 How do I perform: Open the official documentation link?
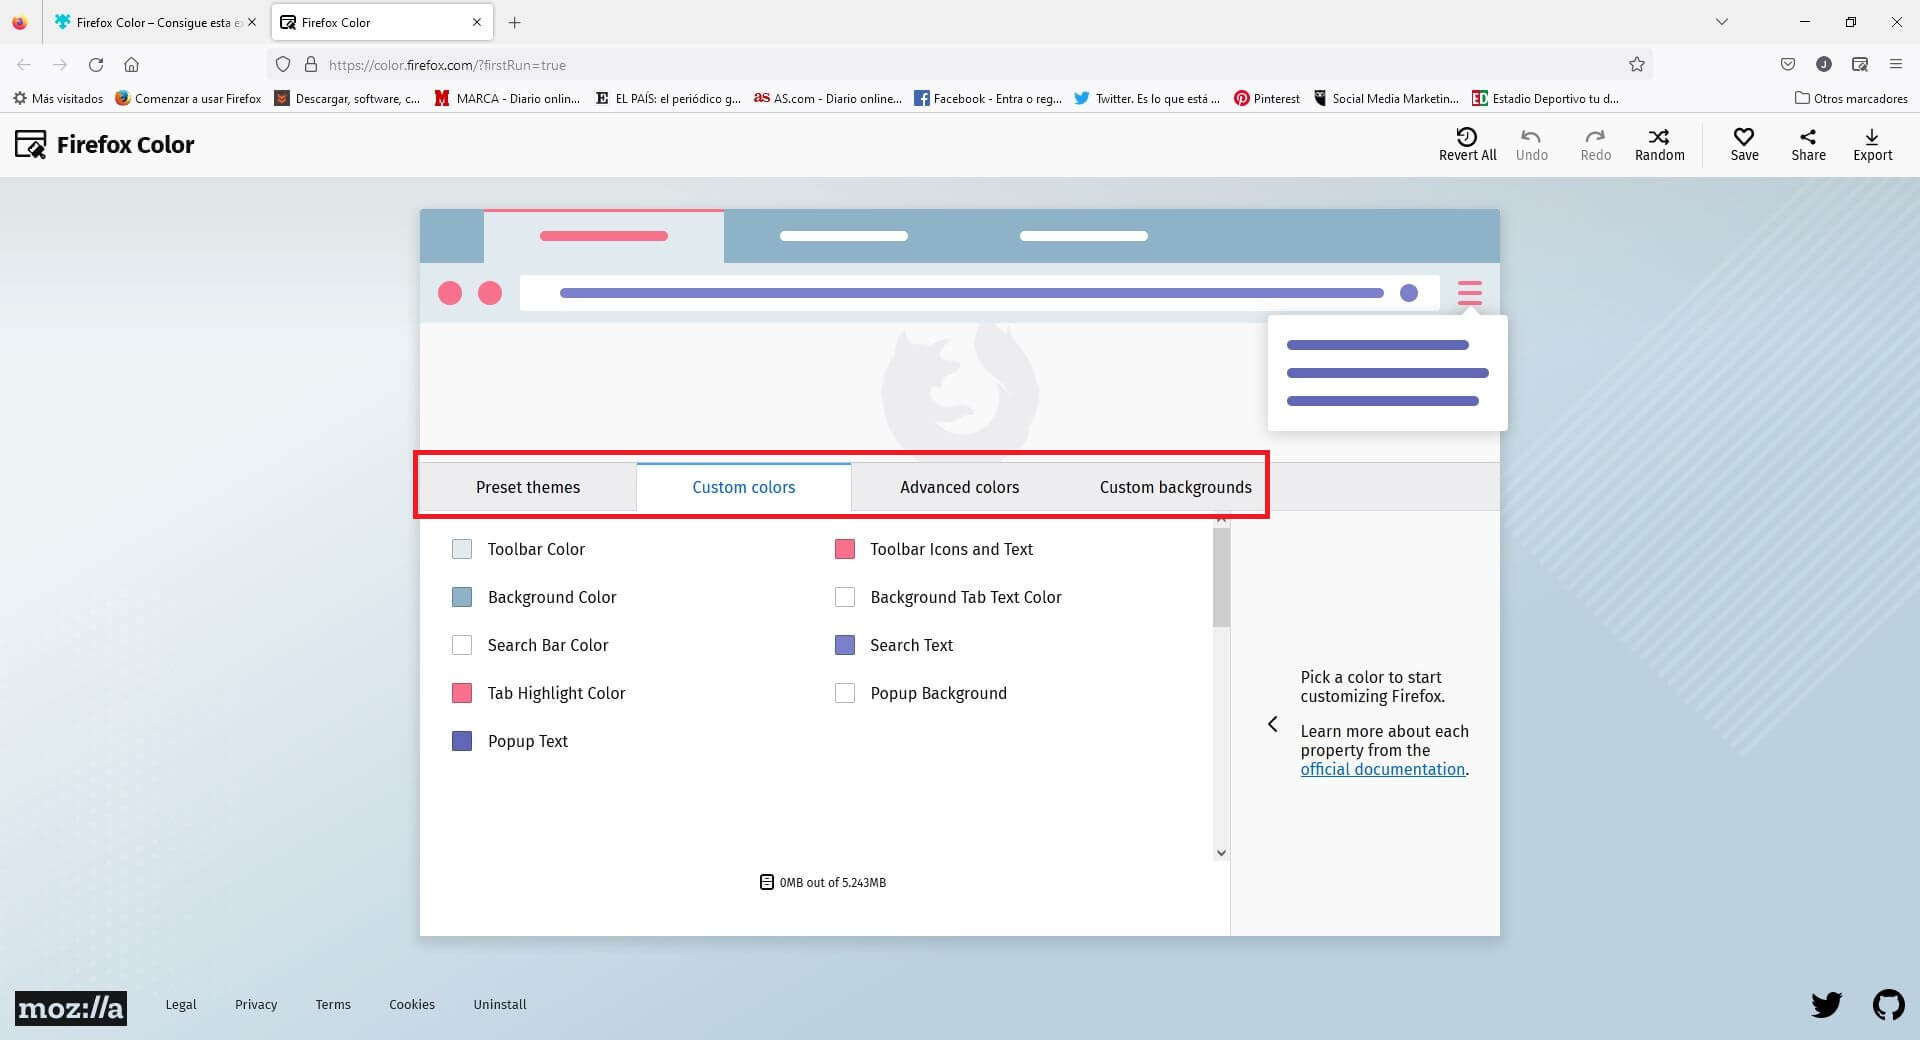(x=1383, y=769)
